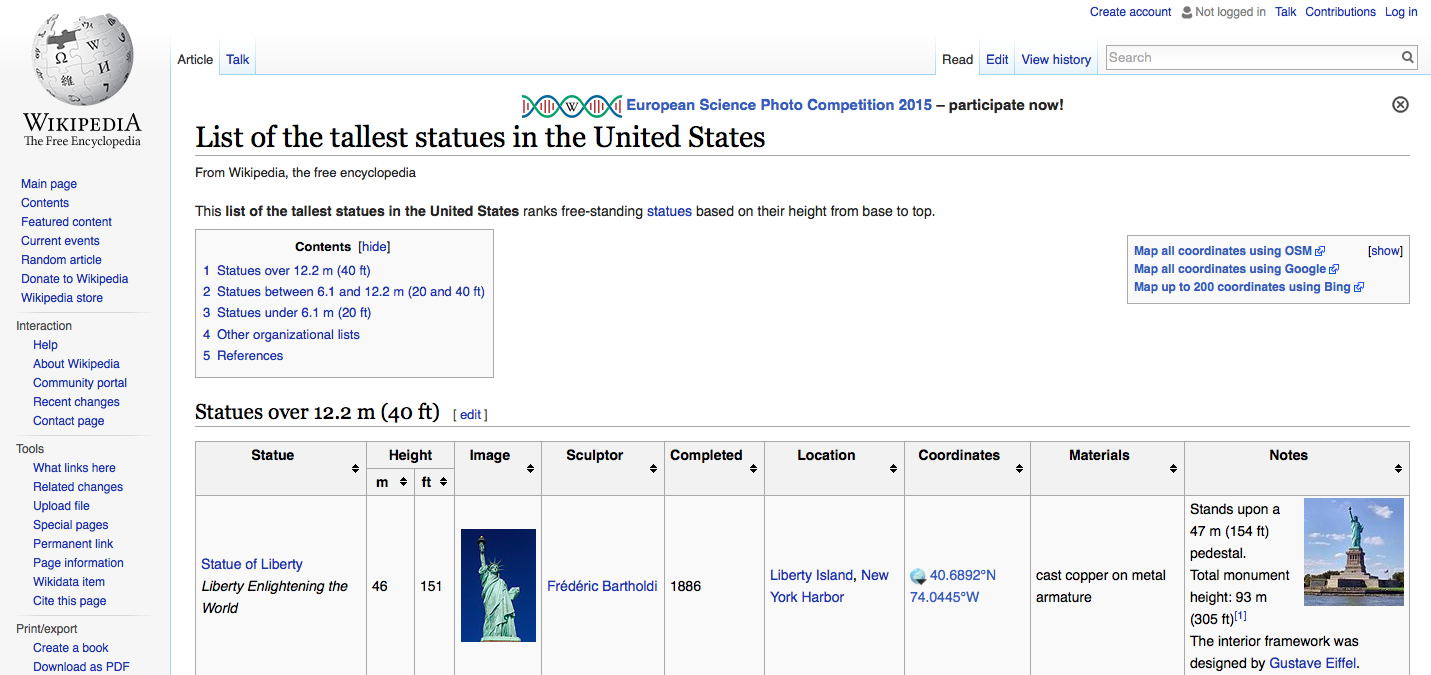The width and height of the screenshot is (1431, 675).
Task: Jump to Statues over 12.2 m section
Action: pyautogui.click(x=287, y=271)
